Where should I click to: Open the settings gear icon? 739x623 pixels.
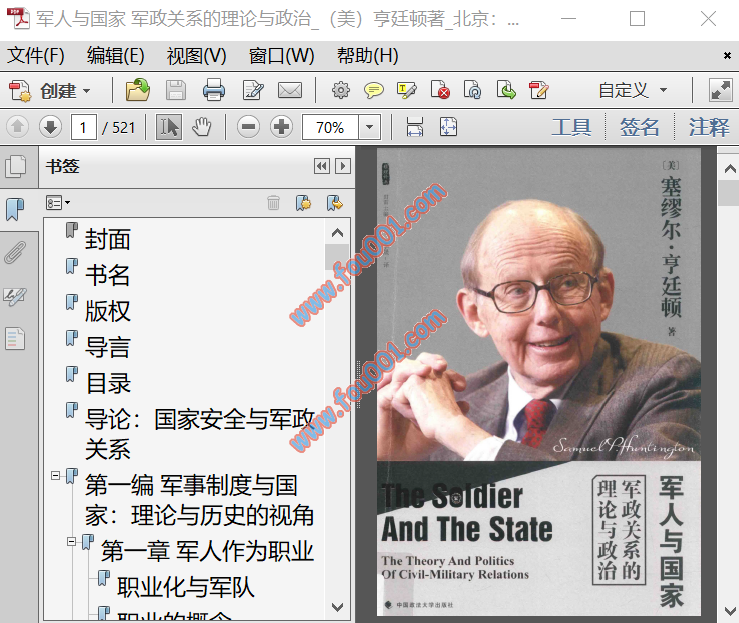[x=341, y=90]
